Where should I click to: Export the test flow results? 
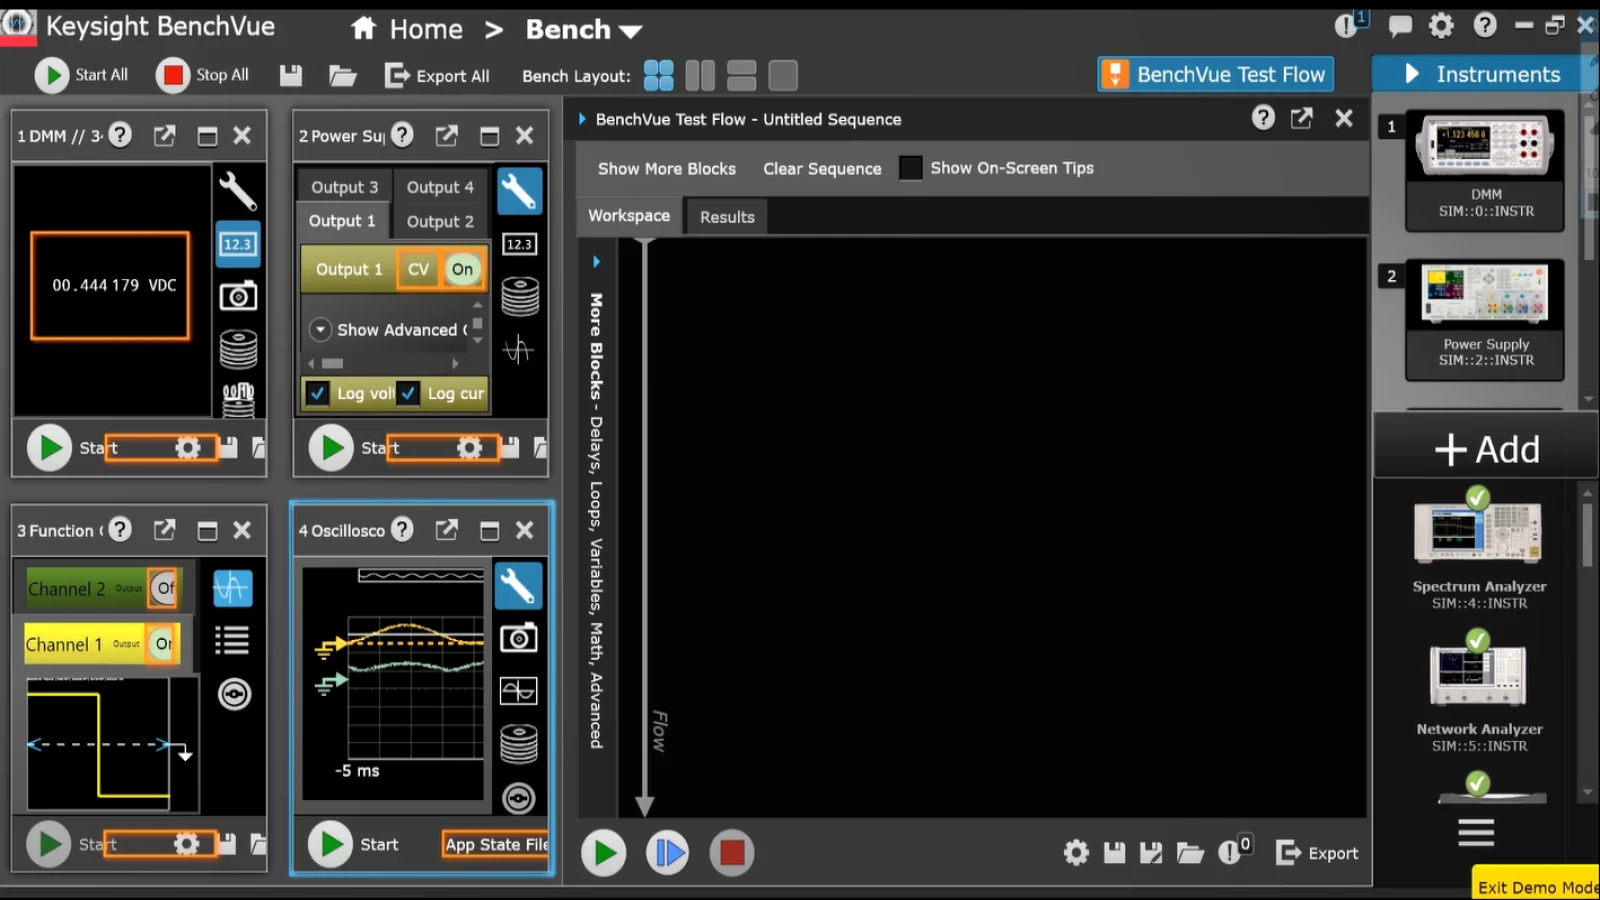(x=1318, y=853)
